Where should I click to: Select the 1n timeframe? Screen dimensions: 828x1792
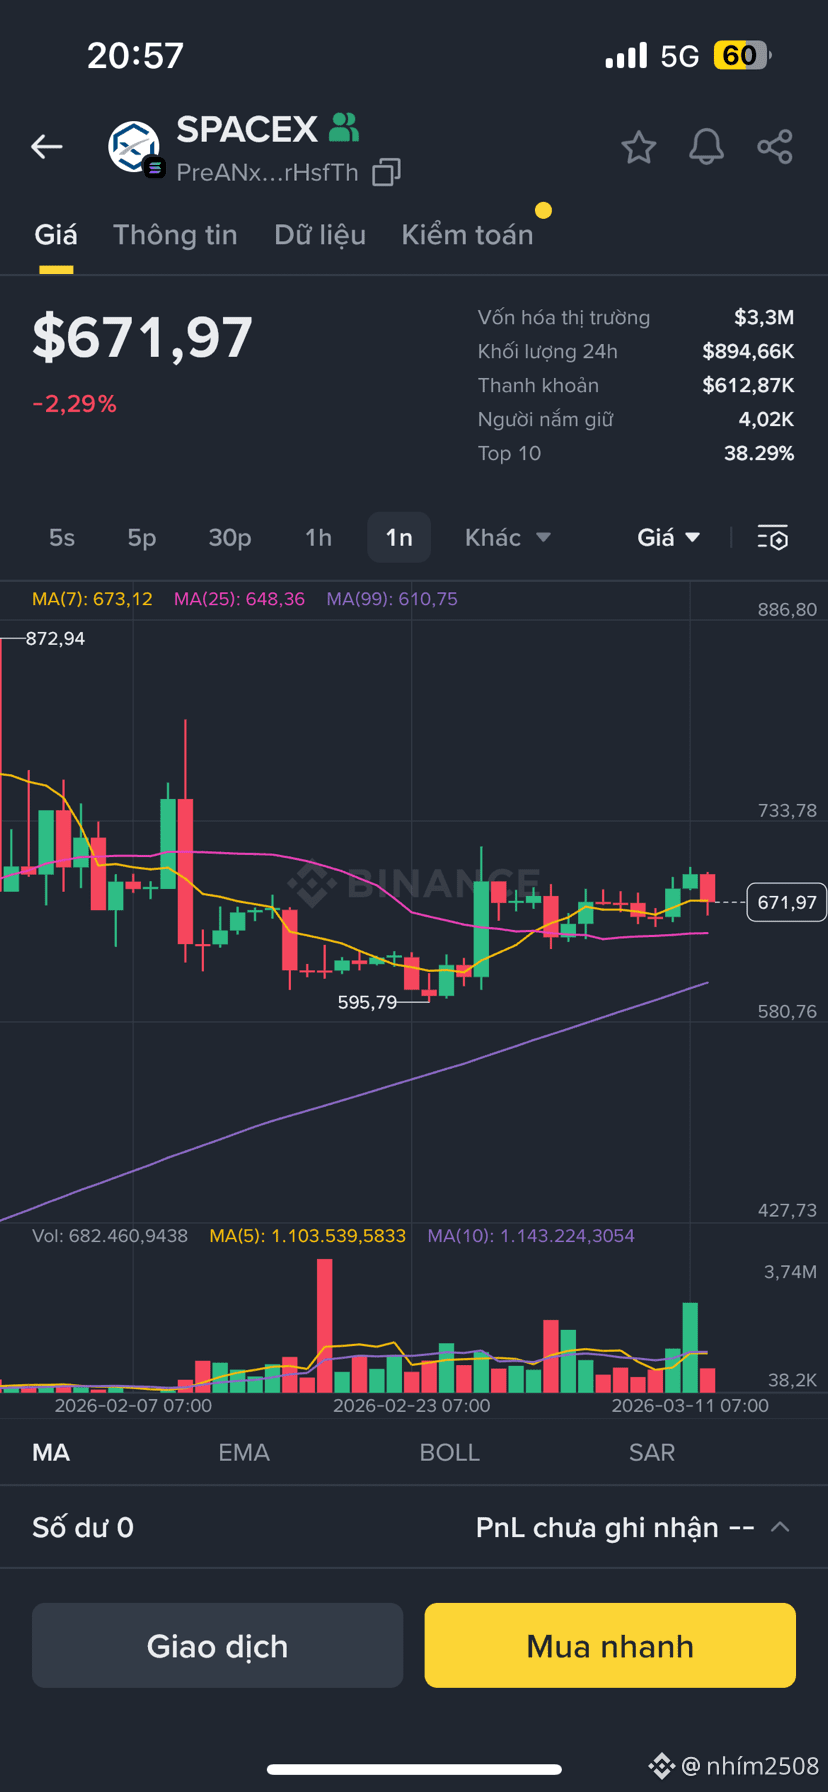tap(399, 538)
